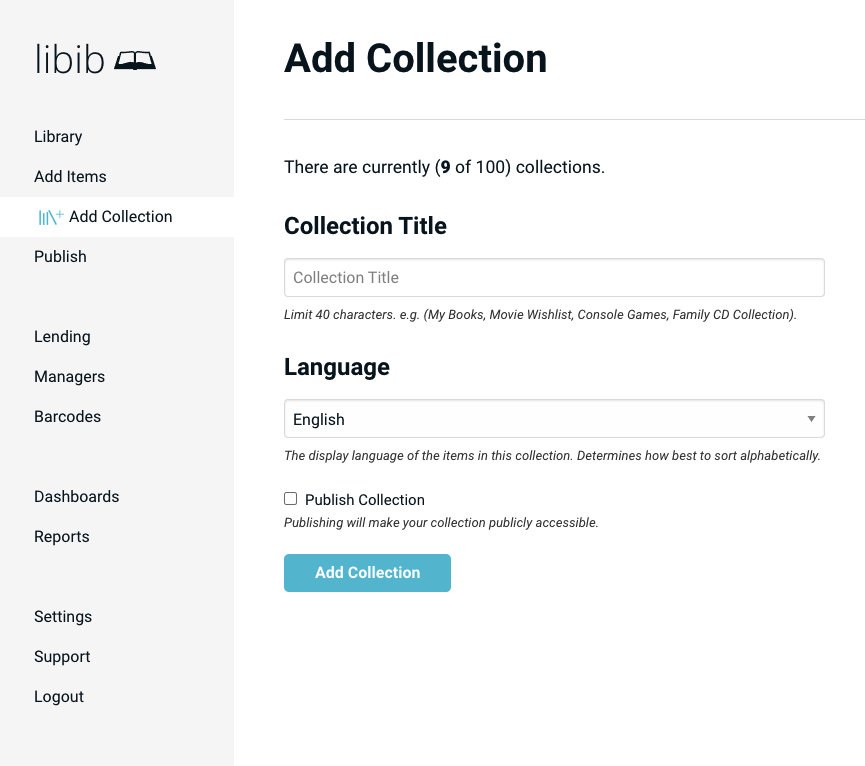Select the Add Collection sidebar icon

click(51, 216)
